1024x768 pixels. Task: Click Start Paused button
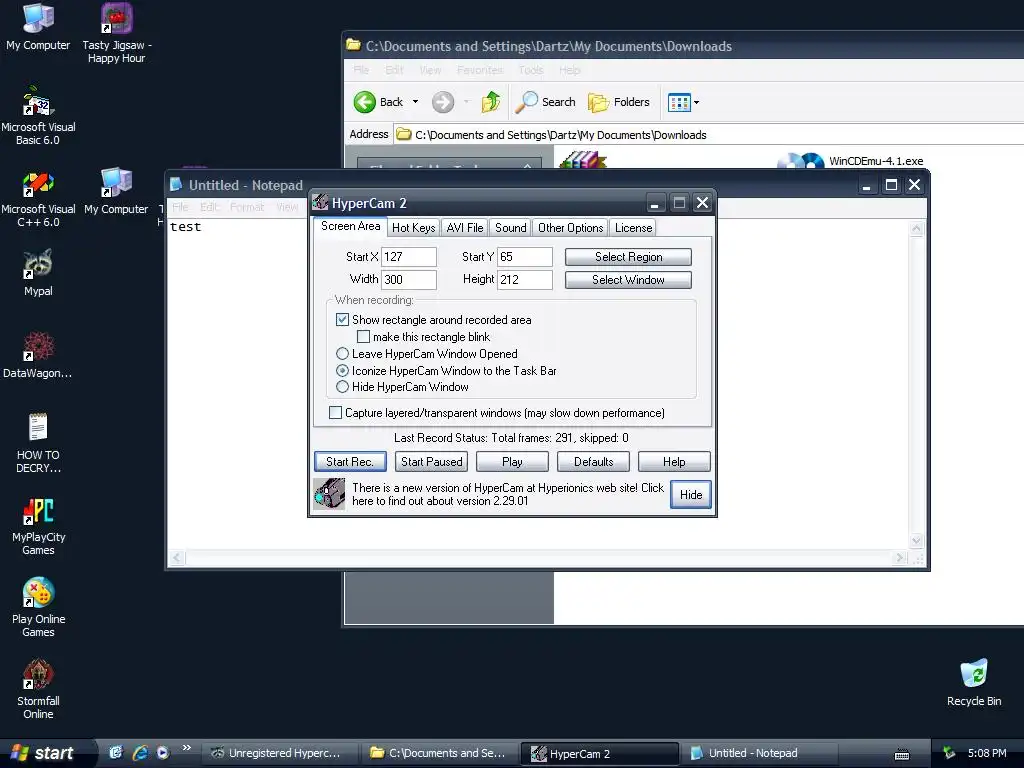pos(432,462)
